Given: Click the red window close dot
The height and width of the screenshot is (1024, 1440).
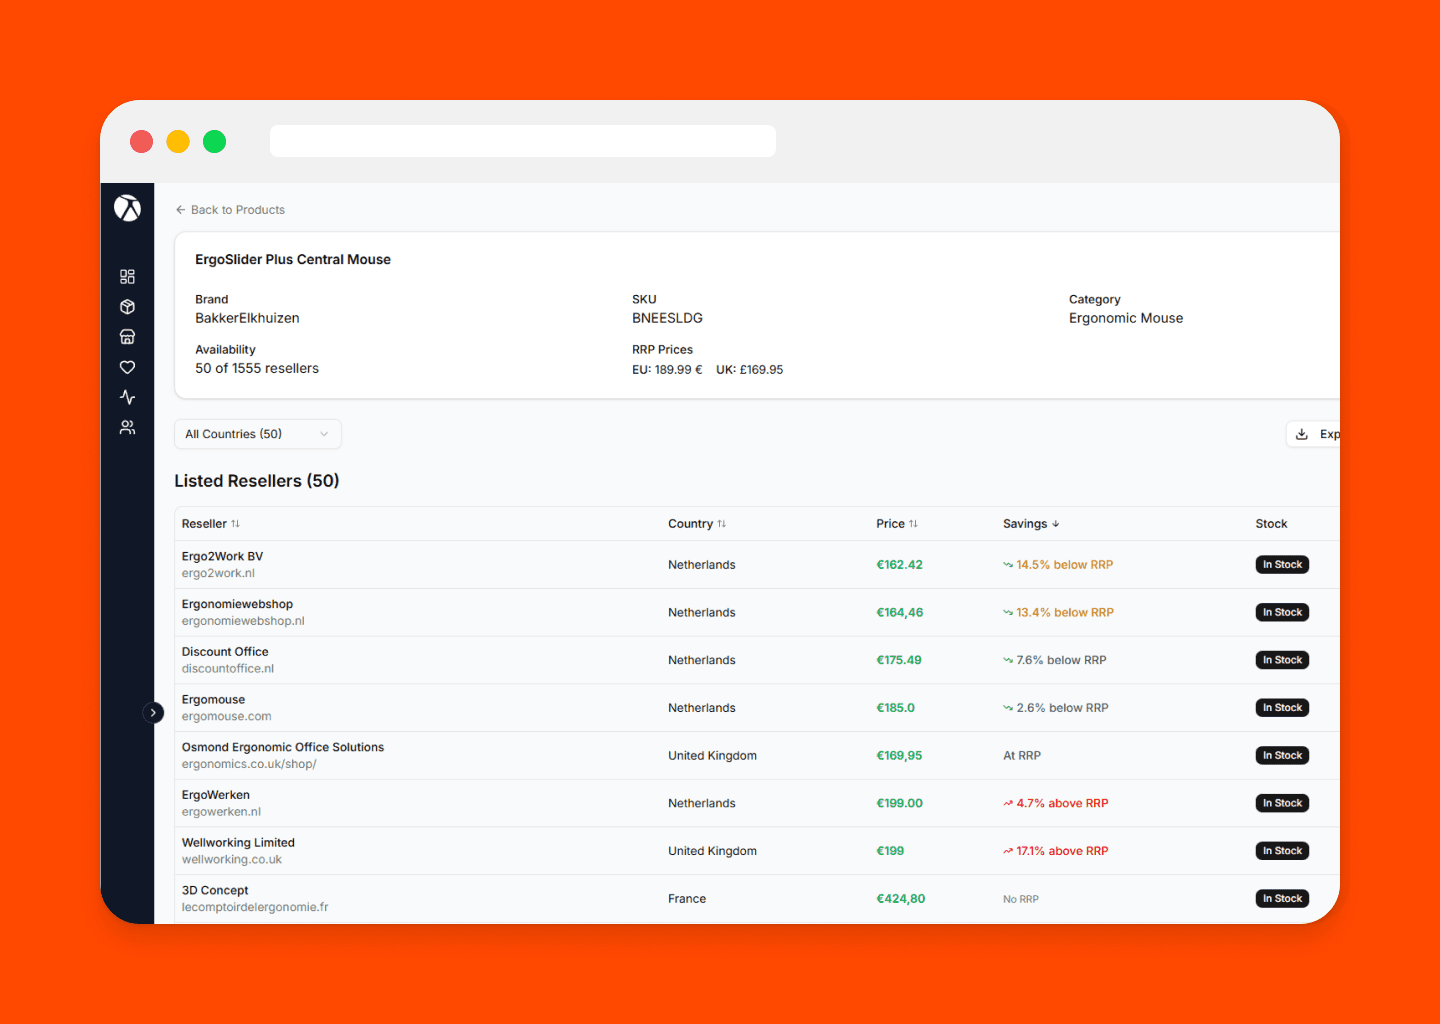Looking at the screenshot, I should pos(142,141).
